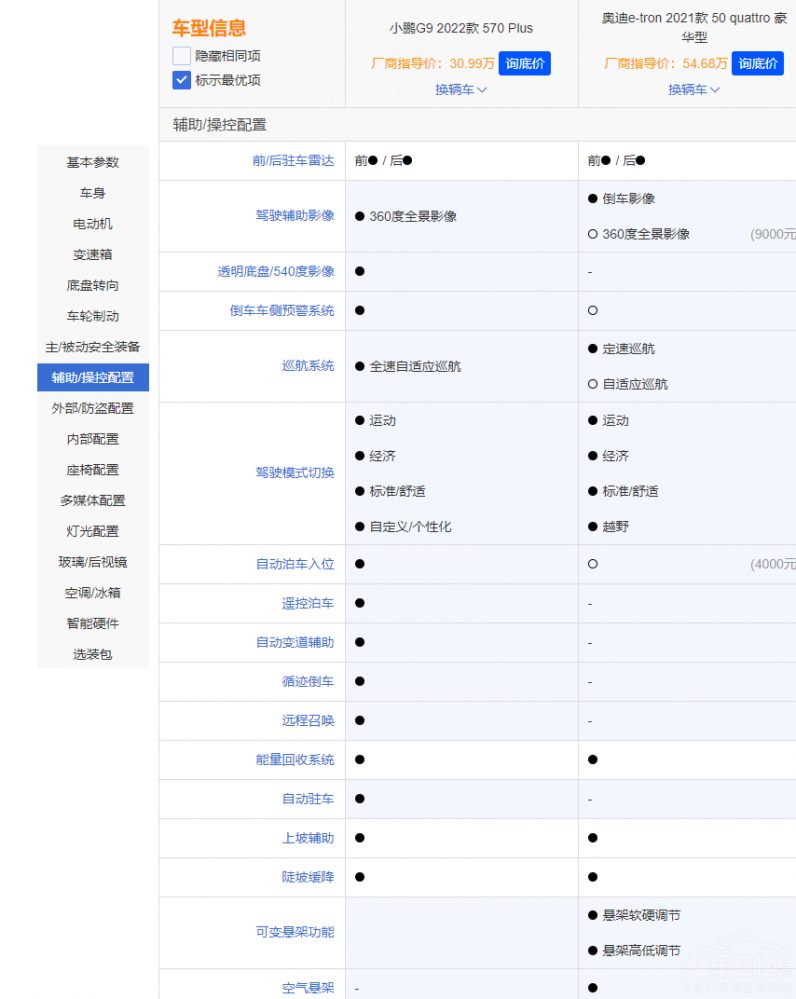
Task: Open the 前/后驻车雷达 parameter link
Action: 293,160
